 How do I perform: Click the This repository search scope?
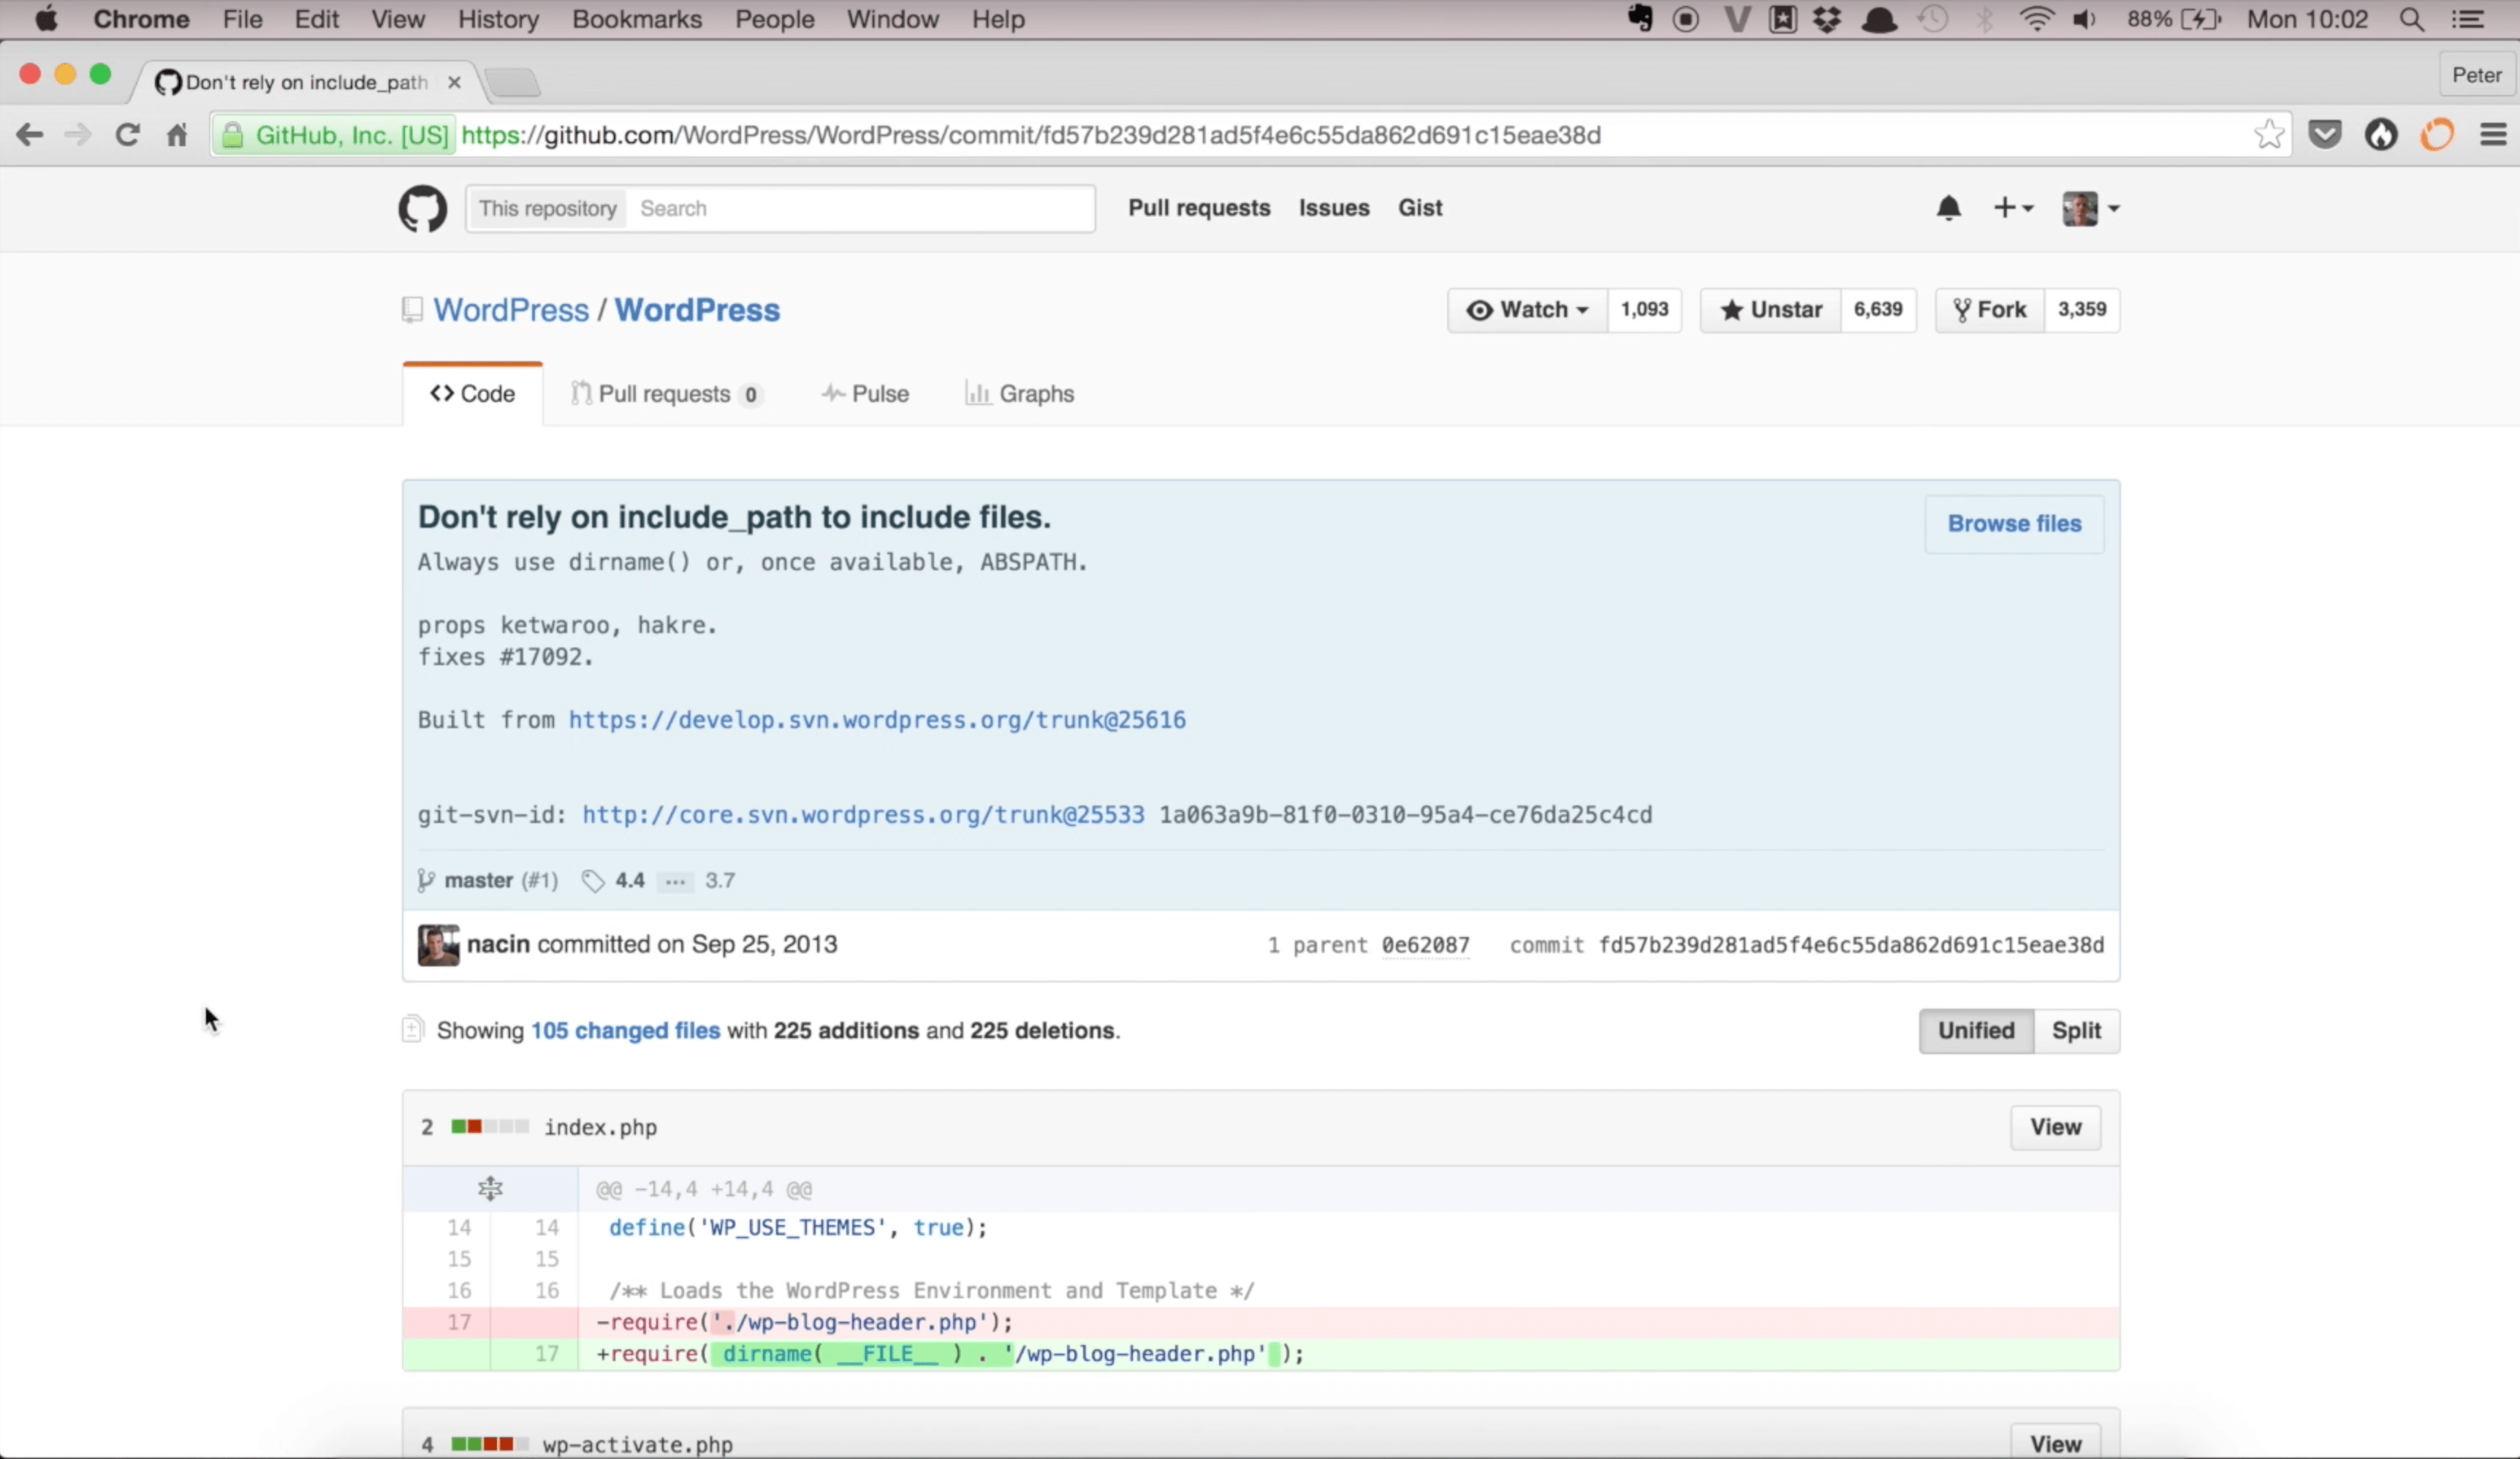tap(547, 209)
